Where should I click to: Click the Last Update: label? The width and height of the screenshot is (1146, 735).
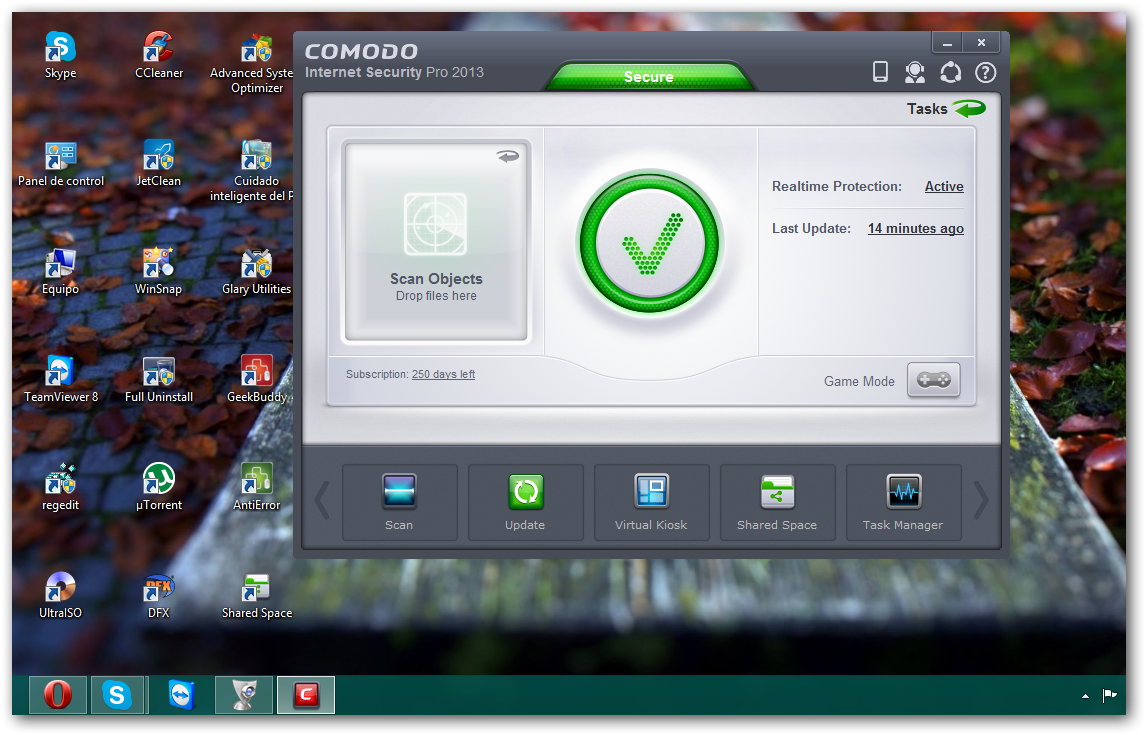[811, 228]
